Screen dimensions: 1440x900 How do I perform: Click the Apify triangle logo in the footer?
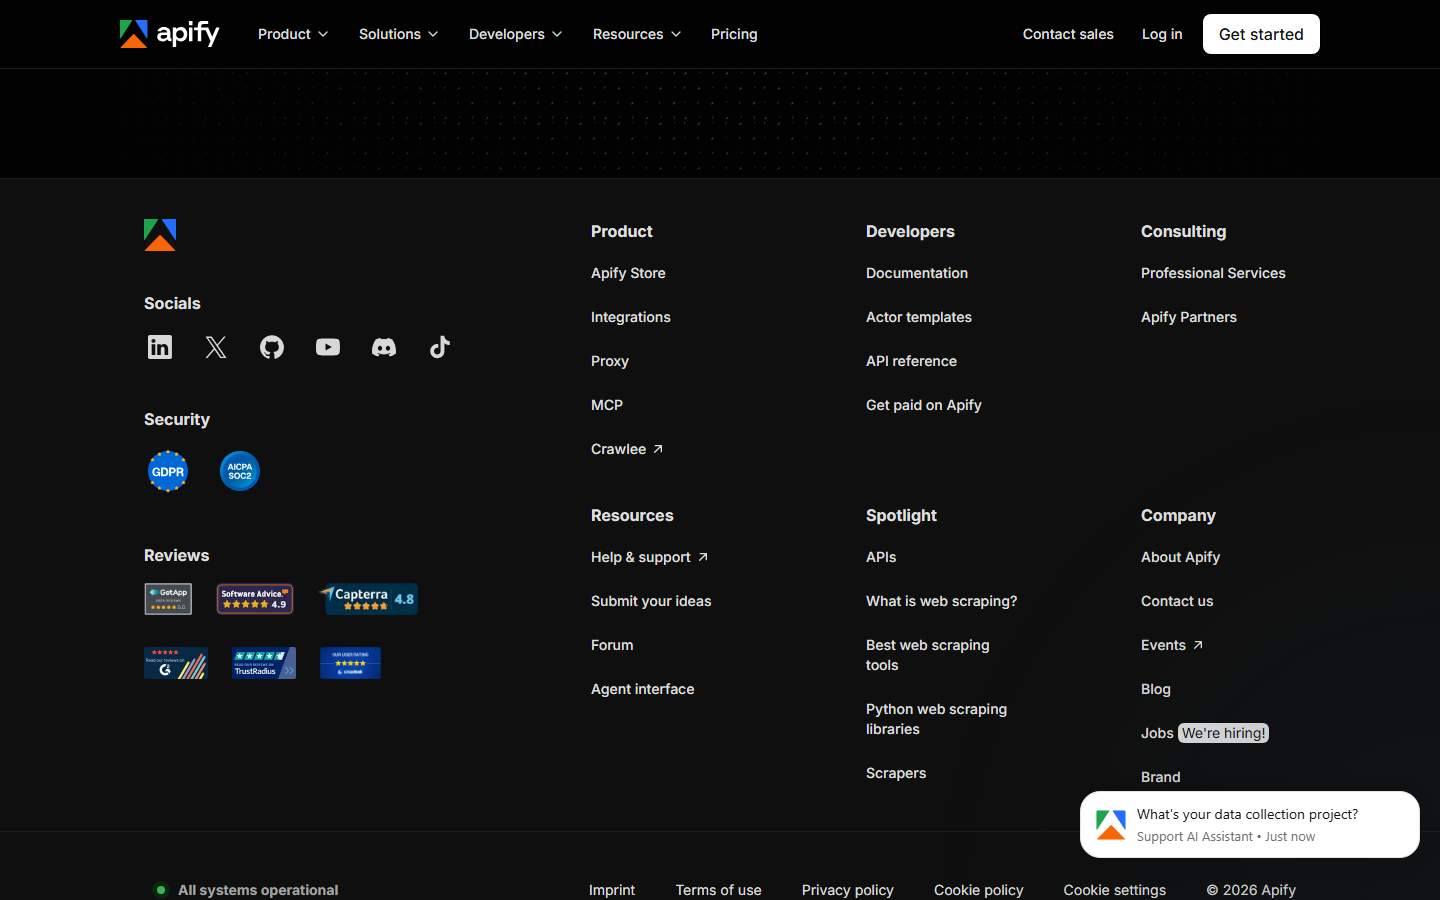160,235
